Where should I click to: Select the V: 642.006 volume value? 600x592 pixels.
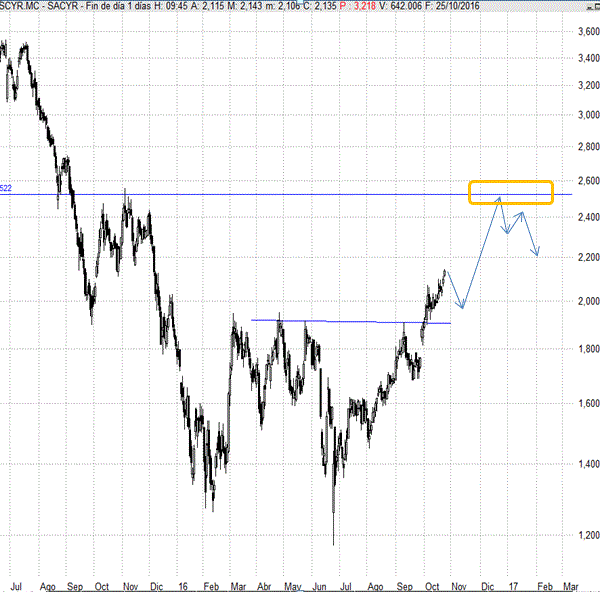pyautogui.click(x=401, y=6)
